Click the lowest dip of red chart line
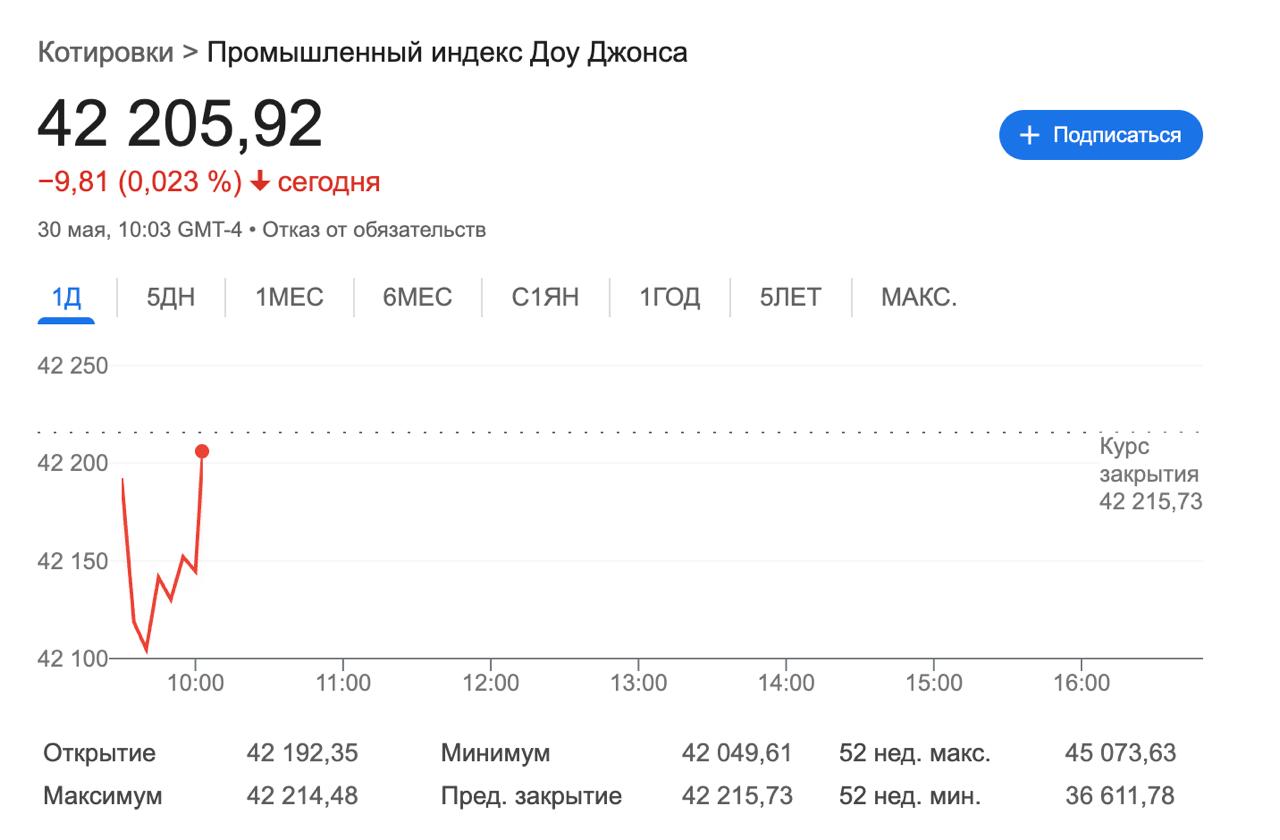 [x=146, y=650]
